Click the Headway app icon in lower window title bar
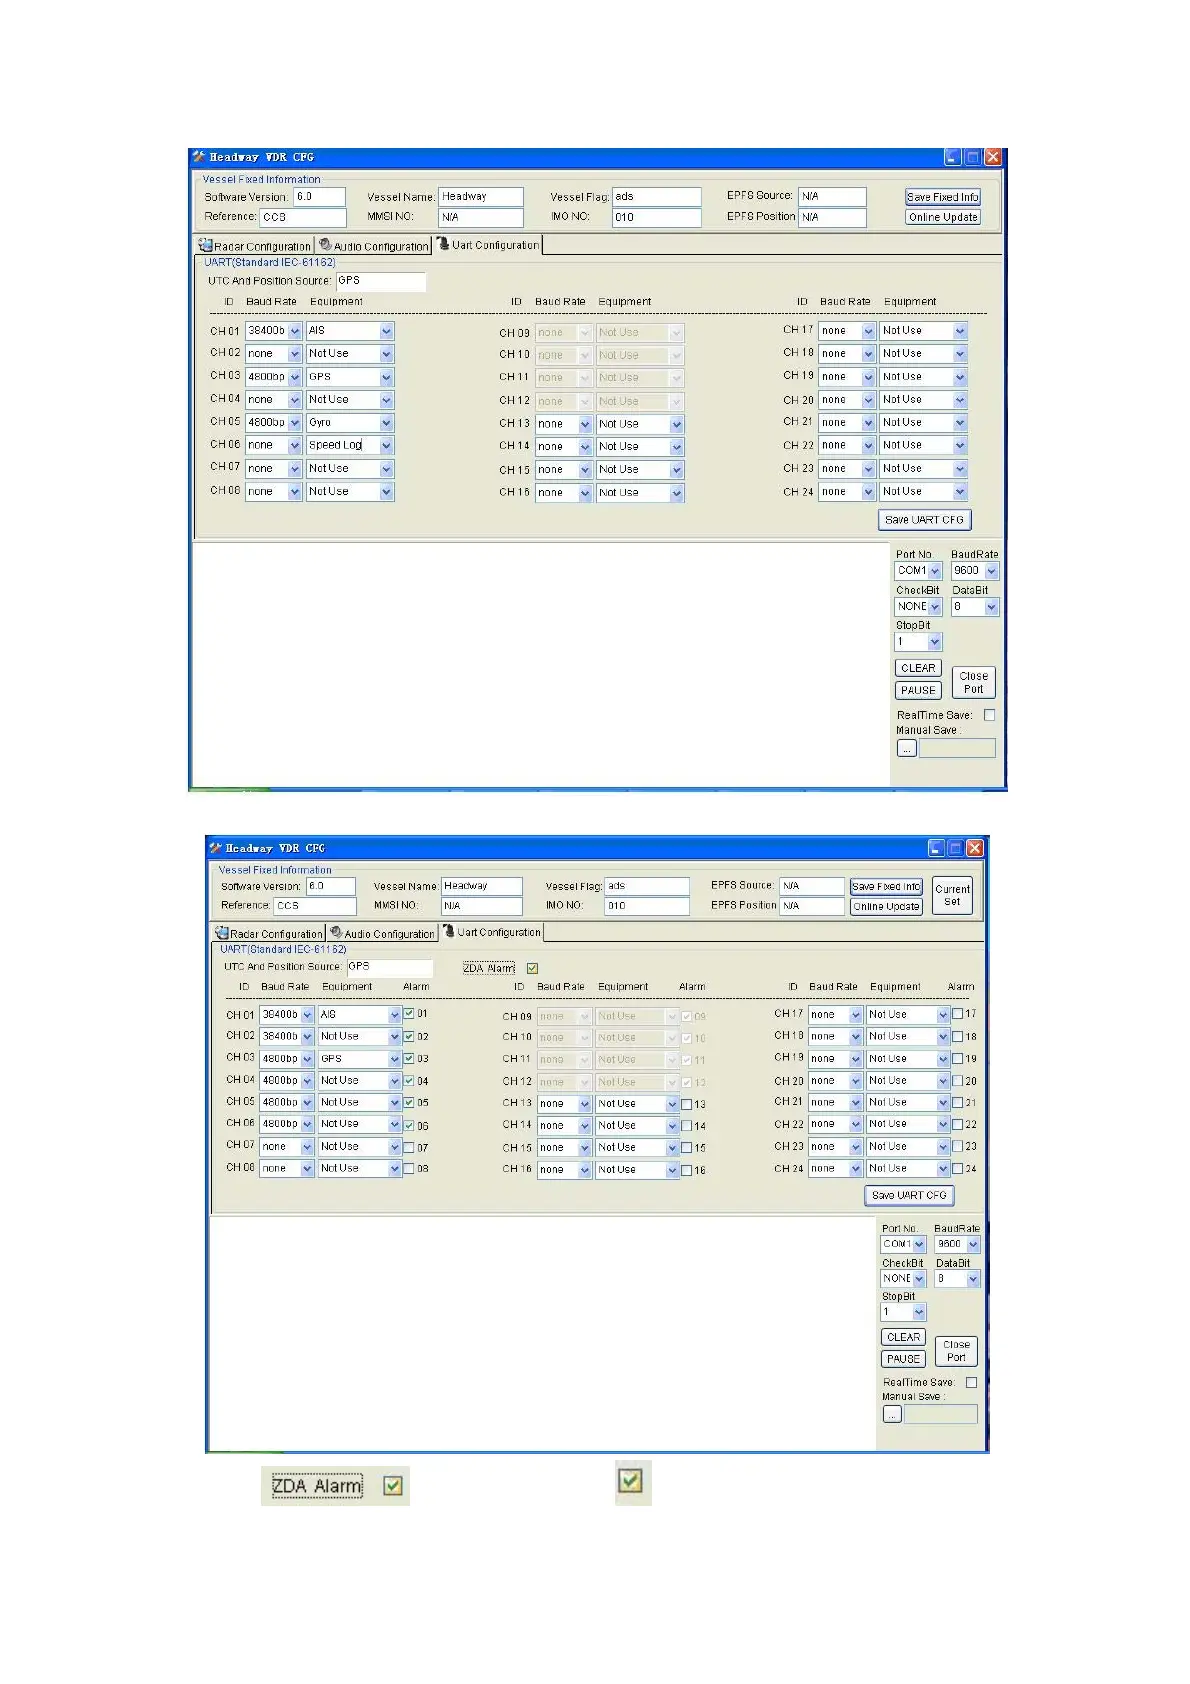This screenshot has height=1684, width=1190. tap(216, 848)
